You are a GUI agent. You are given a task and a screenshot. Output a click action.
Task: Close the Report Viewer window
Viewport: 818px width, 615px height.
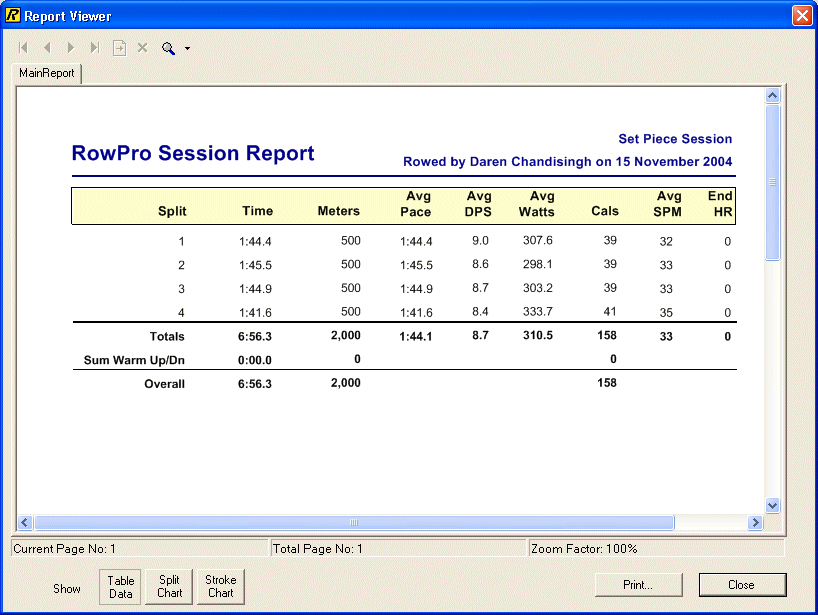tap(801, 16)
